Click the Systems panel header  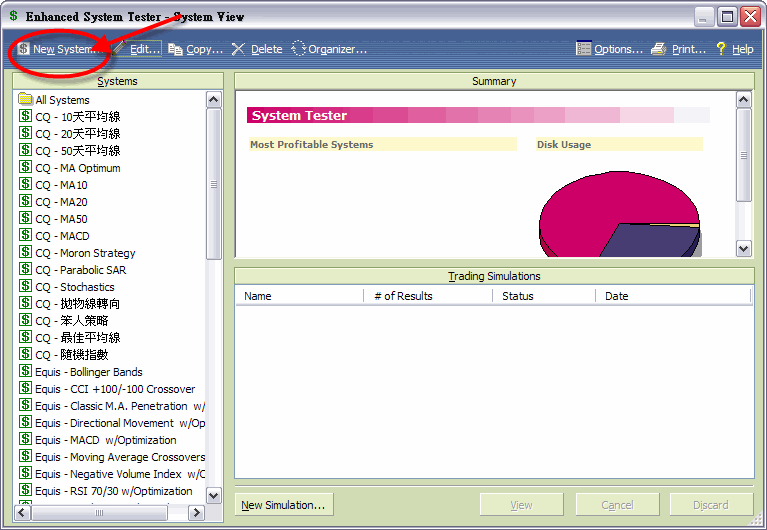pos(117,81)
